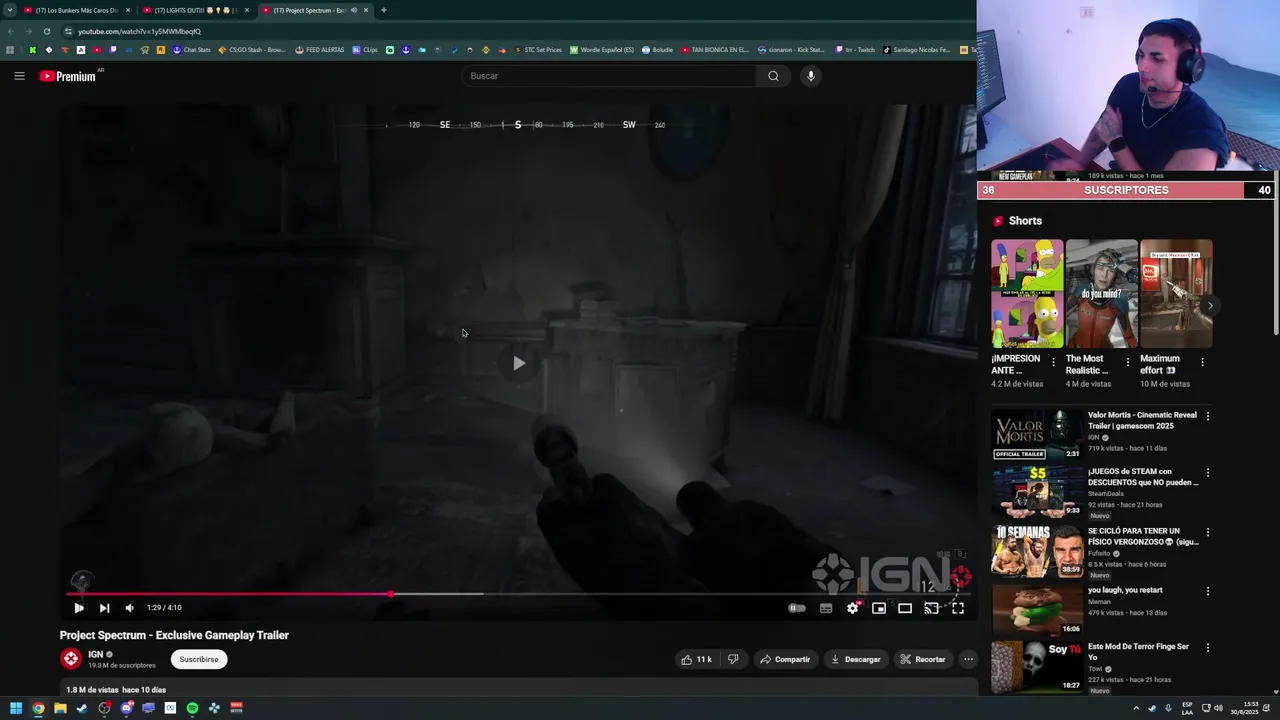This screenshot has height=720, width=1280.
Task: Open options for ¡IMPRESIONANTE short
Action: point(1053,363)
